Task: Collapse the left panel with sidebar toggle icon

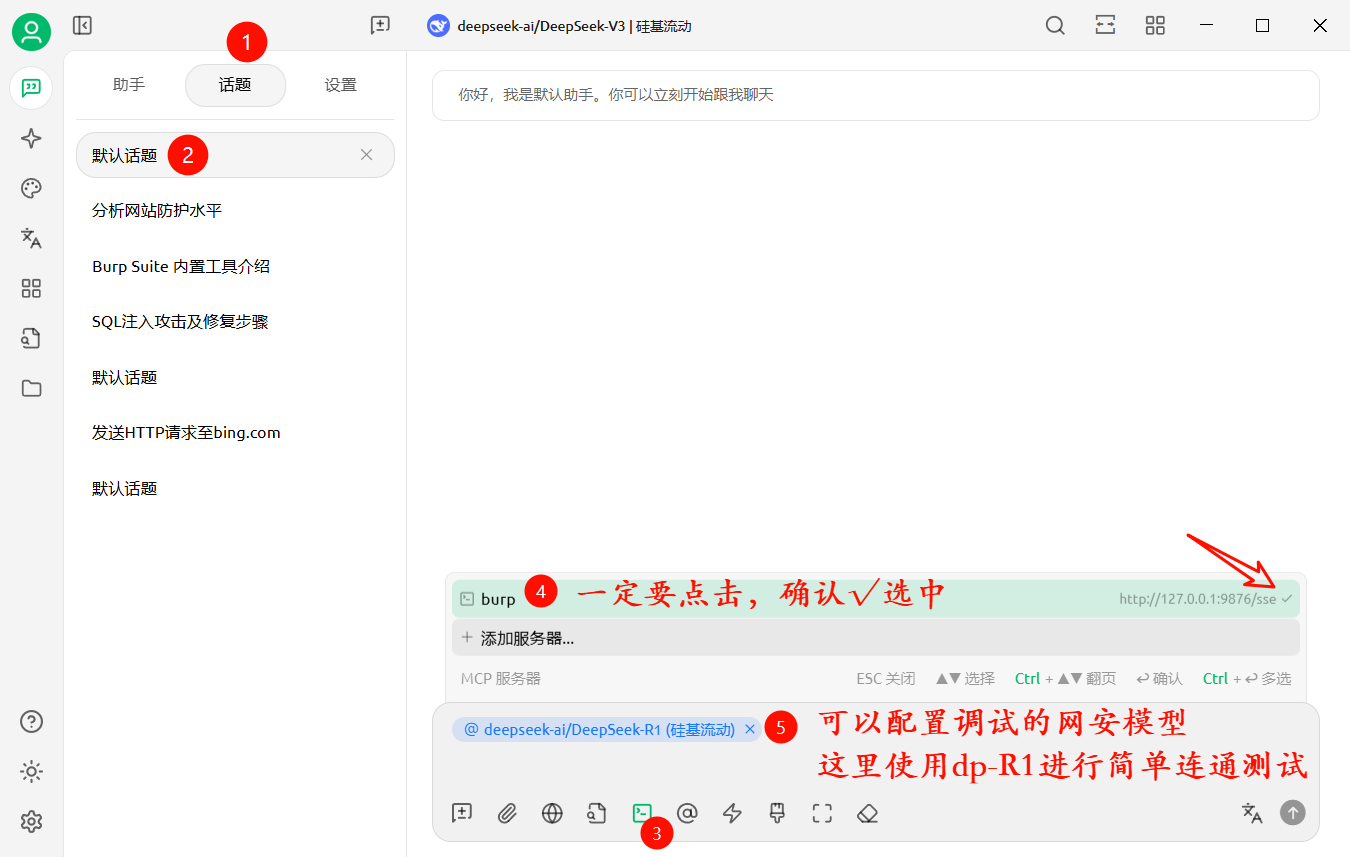Action: pyautogui.click(x=83, y=26)
